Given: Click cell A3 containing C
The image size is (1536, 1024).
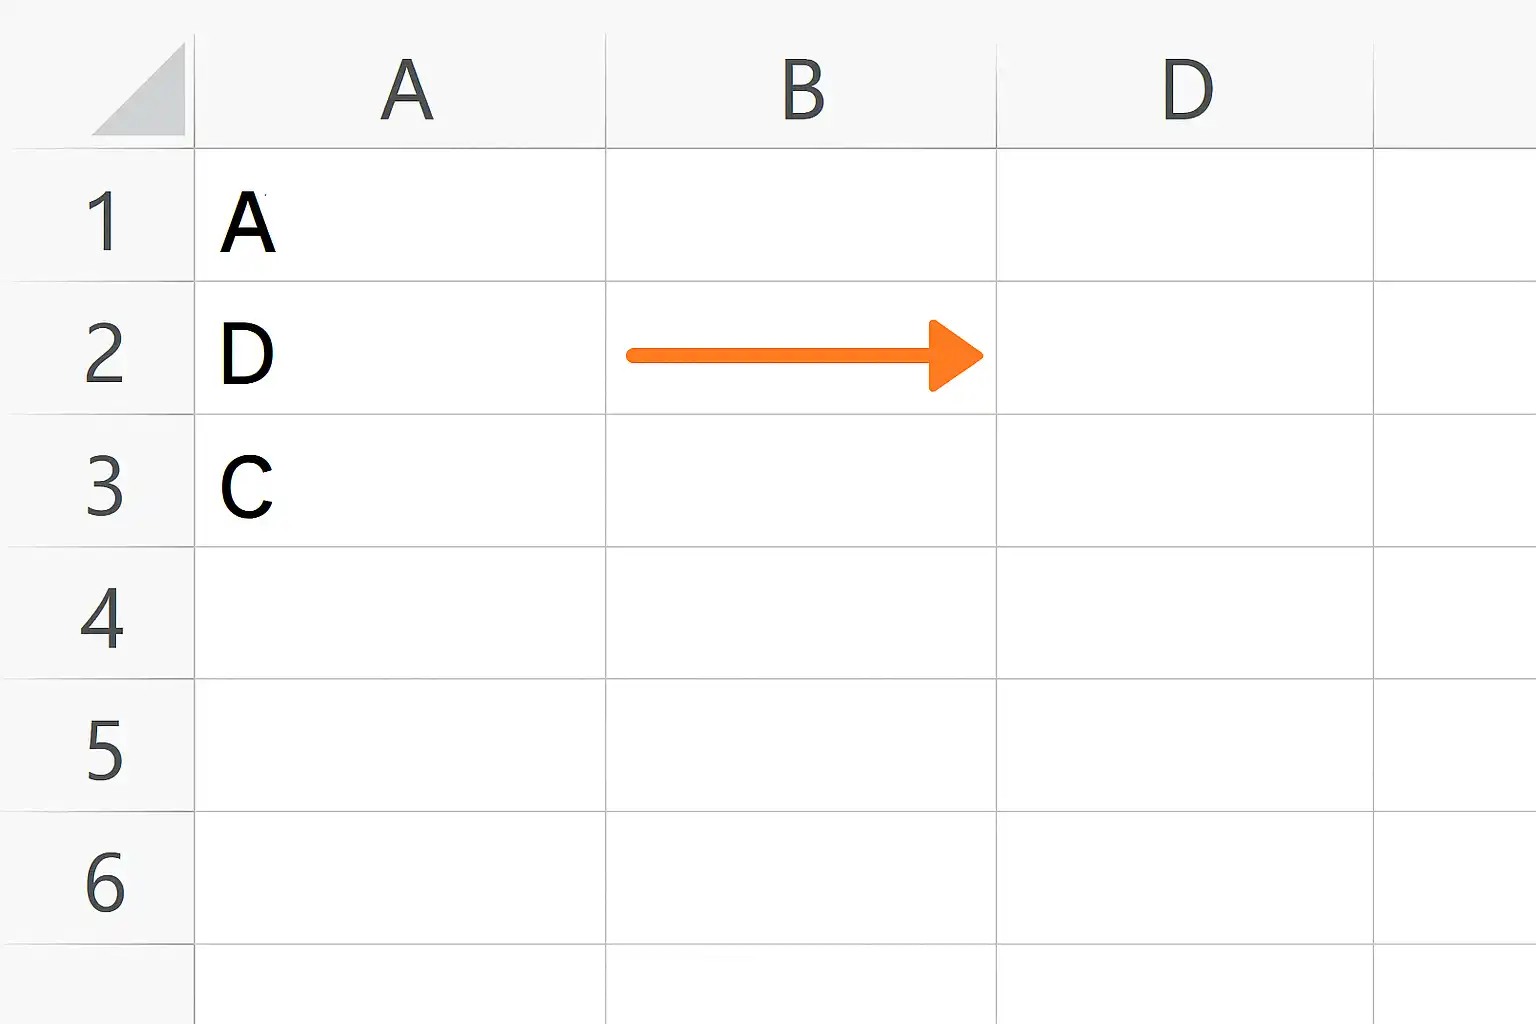Looking at the screenshot, I should click(400, 481).
